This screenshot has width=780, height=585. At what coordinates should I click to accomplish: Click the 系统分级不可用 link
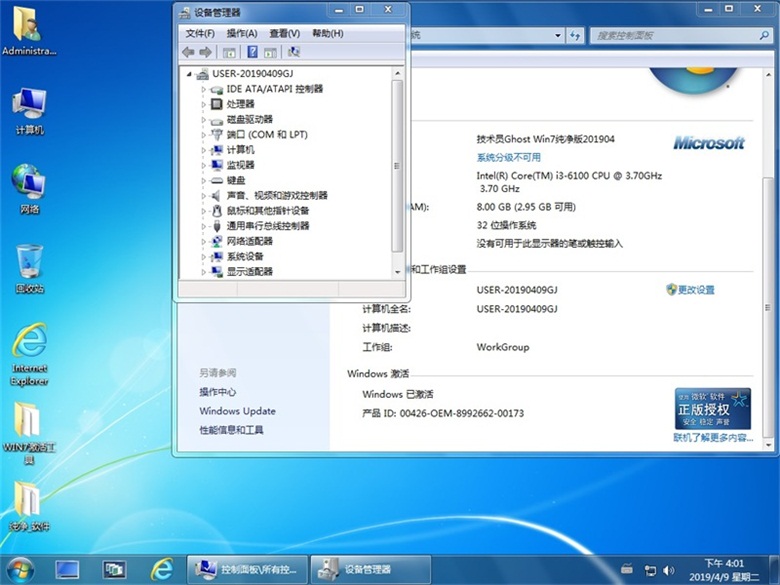click(508, 158)
